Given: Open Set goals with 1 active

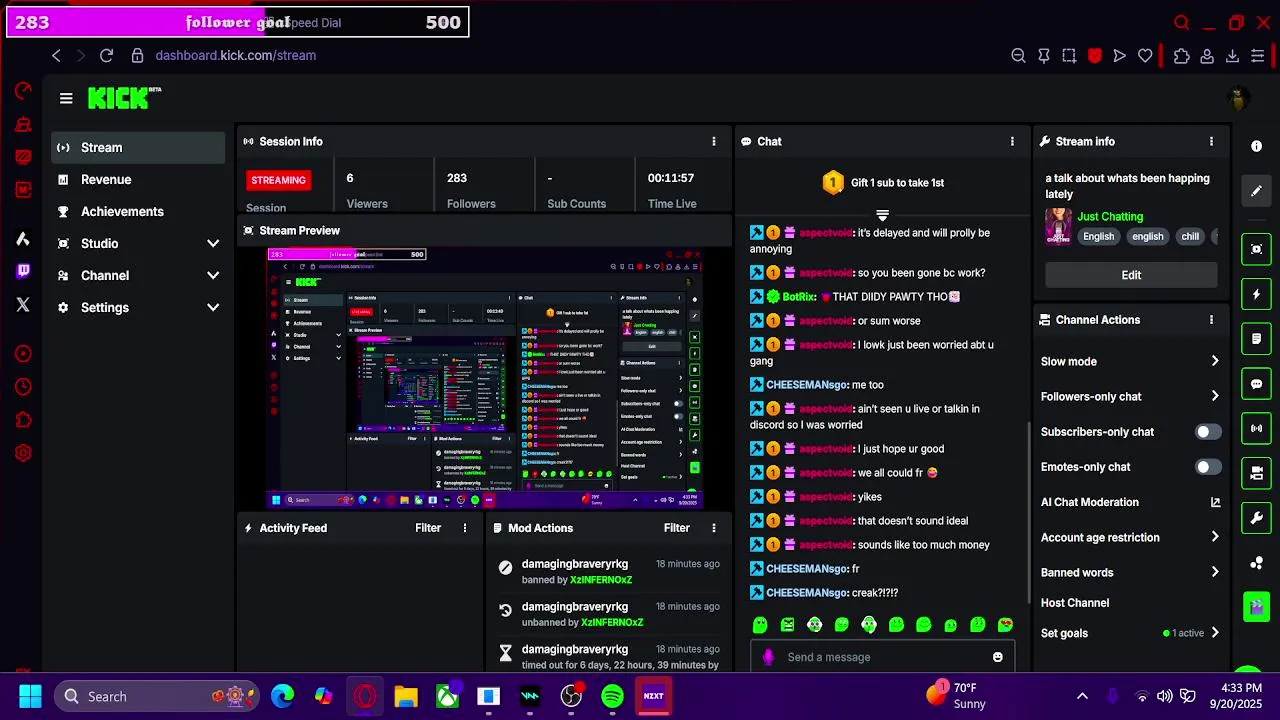Looking at the screenshot, I should 1130,633.
